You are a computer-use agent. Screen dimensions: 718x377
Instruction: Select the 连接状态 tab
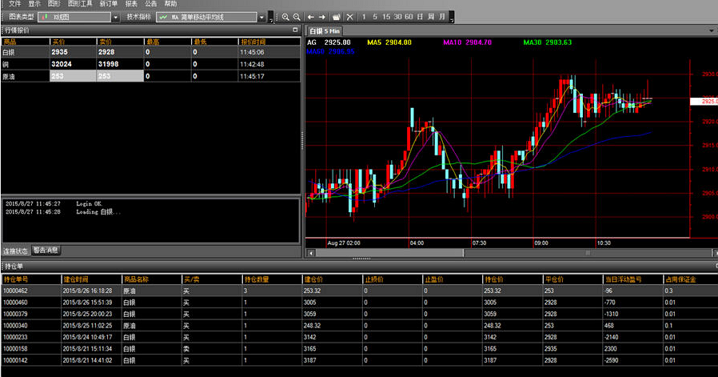[x=16, y=251]
